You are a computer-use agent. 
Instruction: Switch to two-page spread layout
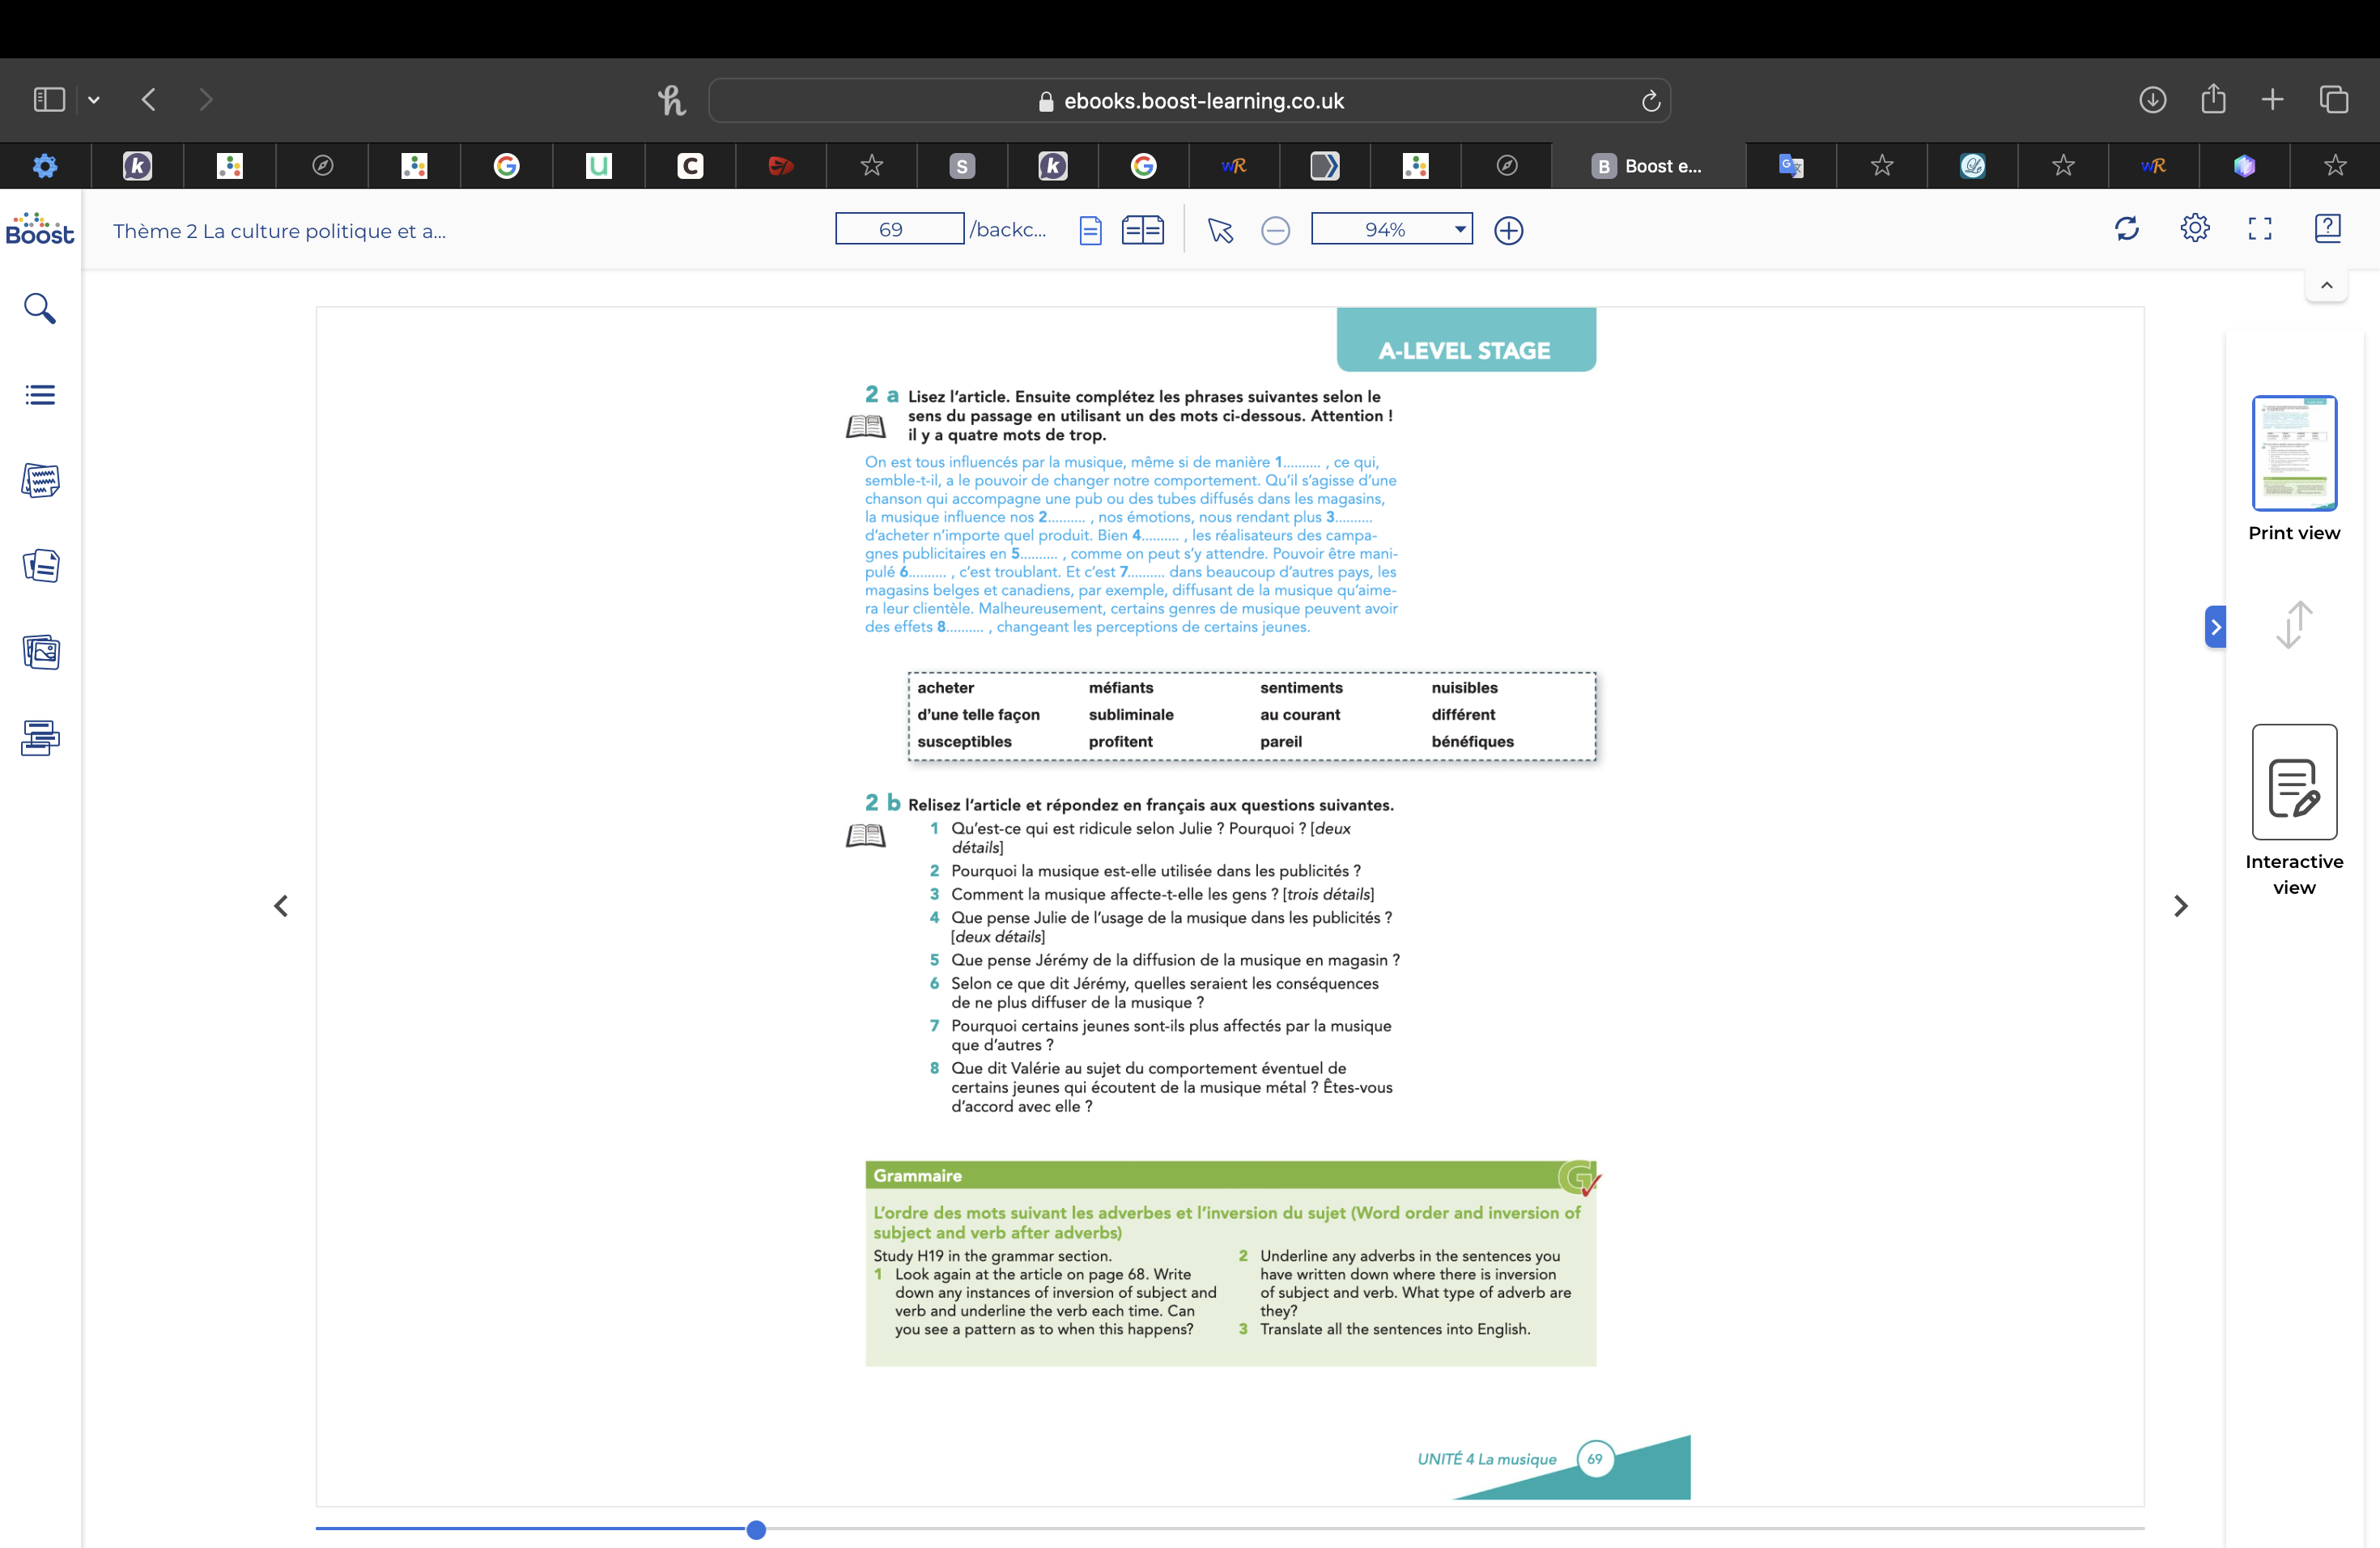tap(1142, 231)
